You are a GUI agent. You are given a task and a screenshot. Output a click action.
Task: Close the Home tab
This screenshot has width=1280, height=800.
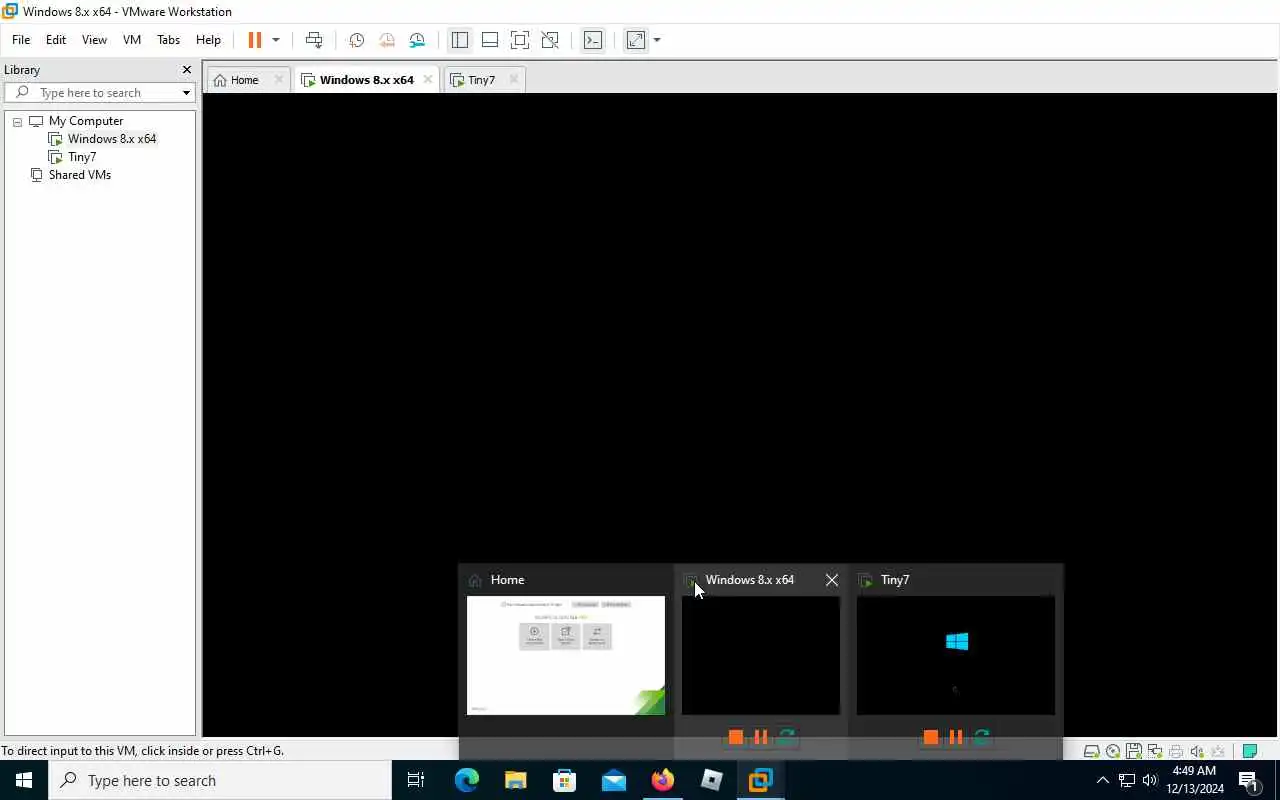click(x=279, y=80)
